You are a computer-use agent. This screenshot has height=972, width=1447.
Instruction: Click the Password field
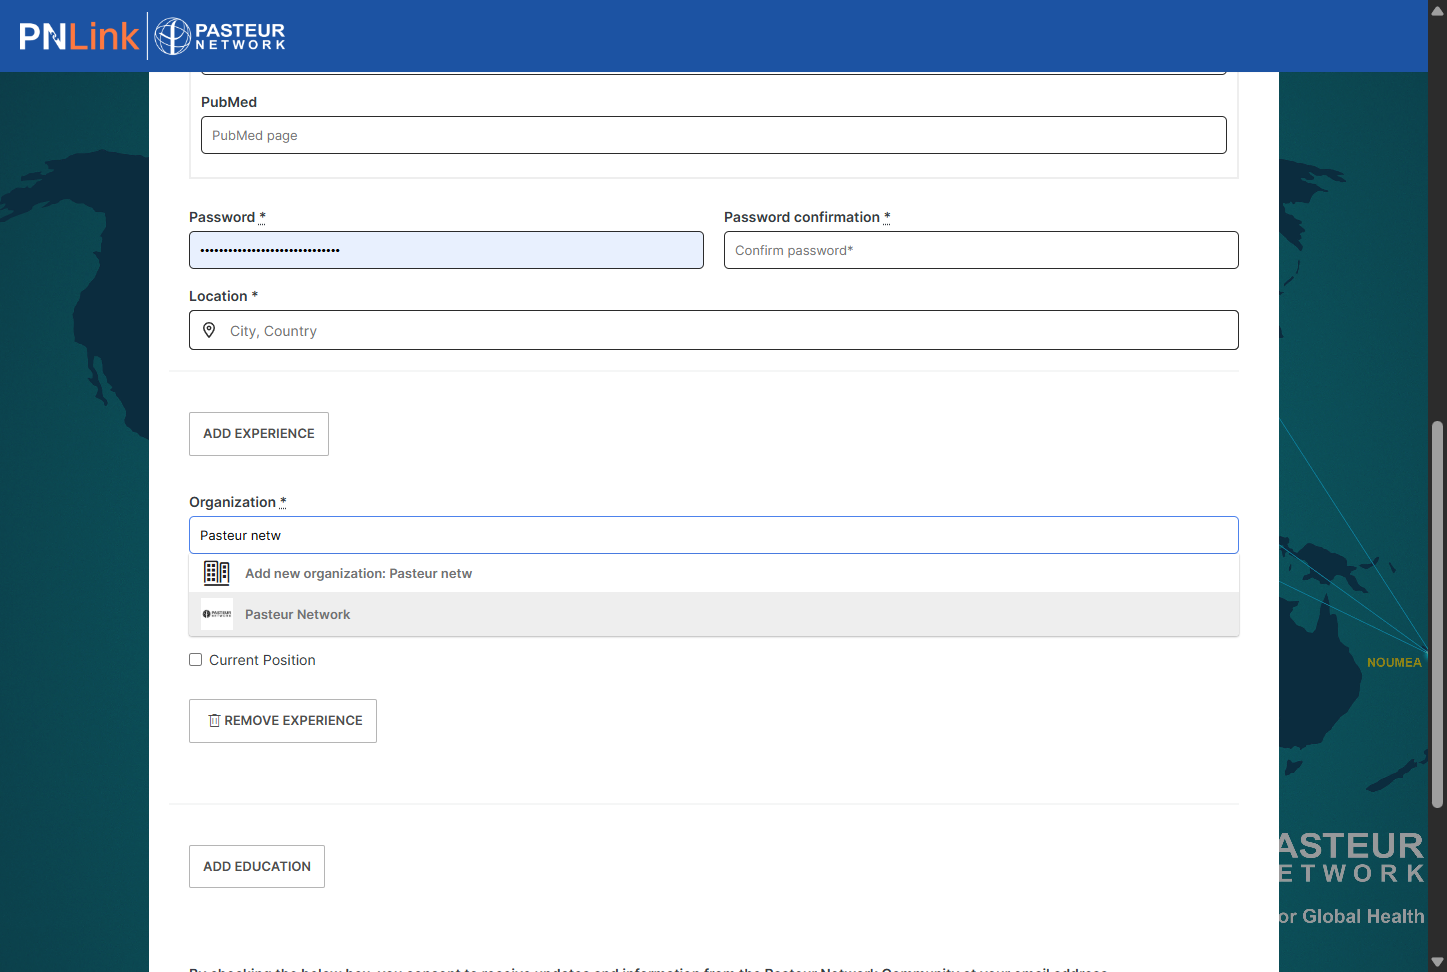[x=446, y=250]
